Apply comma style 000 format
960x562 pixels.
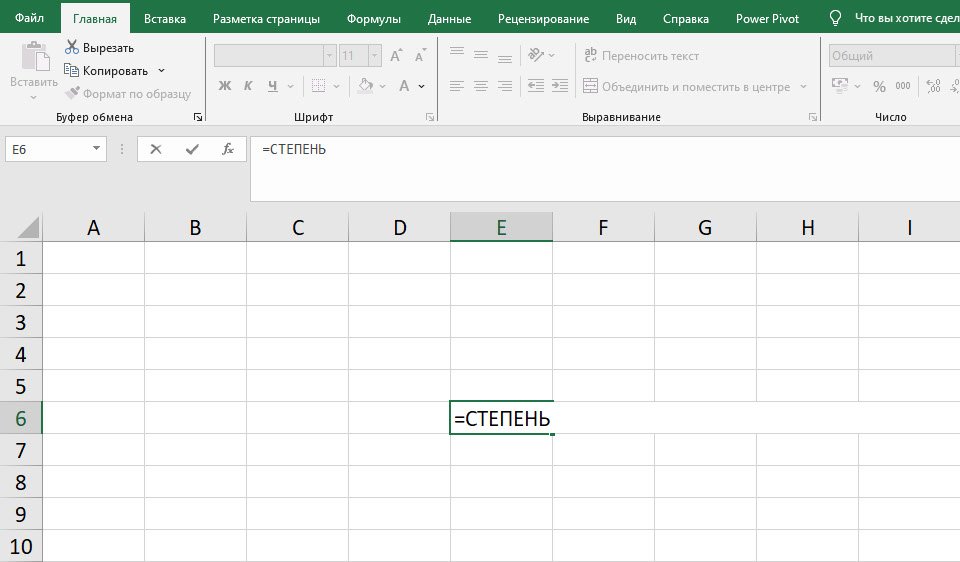click(903, 86)
